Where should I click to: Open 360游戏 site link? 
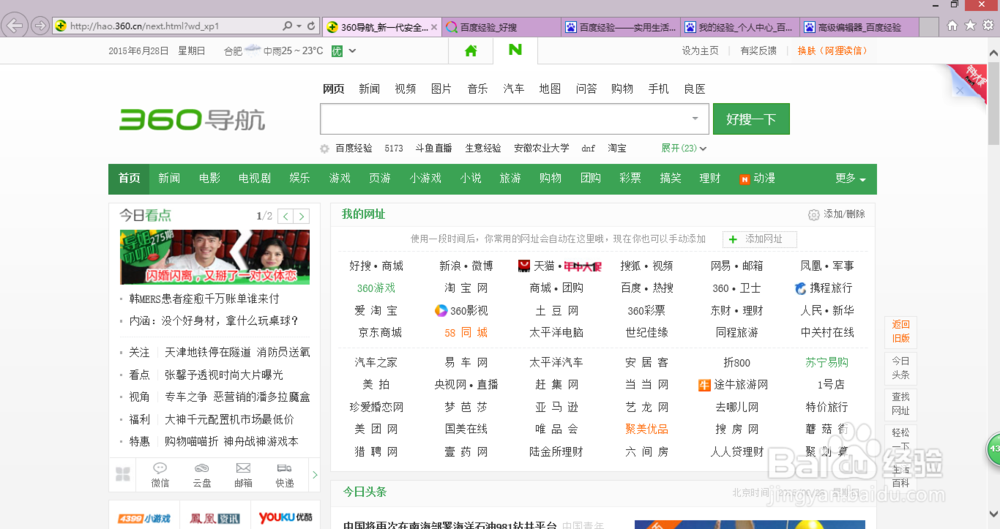click(x=376, y=288)
